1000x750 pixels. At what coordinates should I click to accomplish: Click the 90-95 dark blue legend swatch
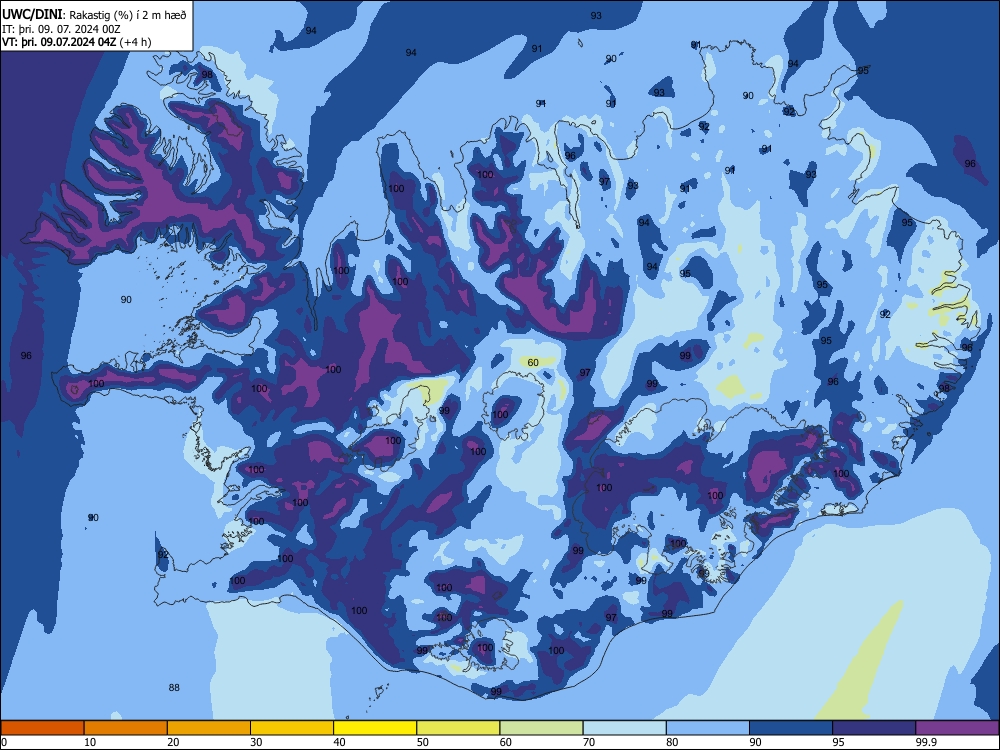coord(791,728)
